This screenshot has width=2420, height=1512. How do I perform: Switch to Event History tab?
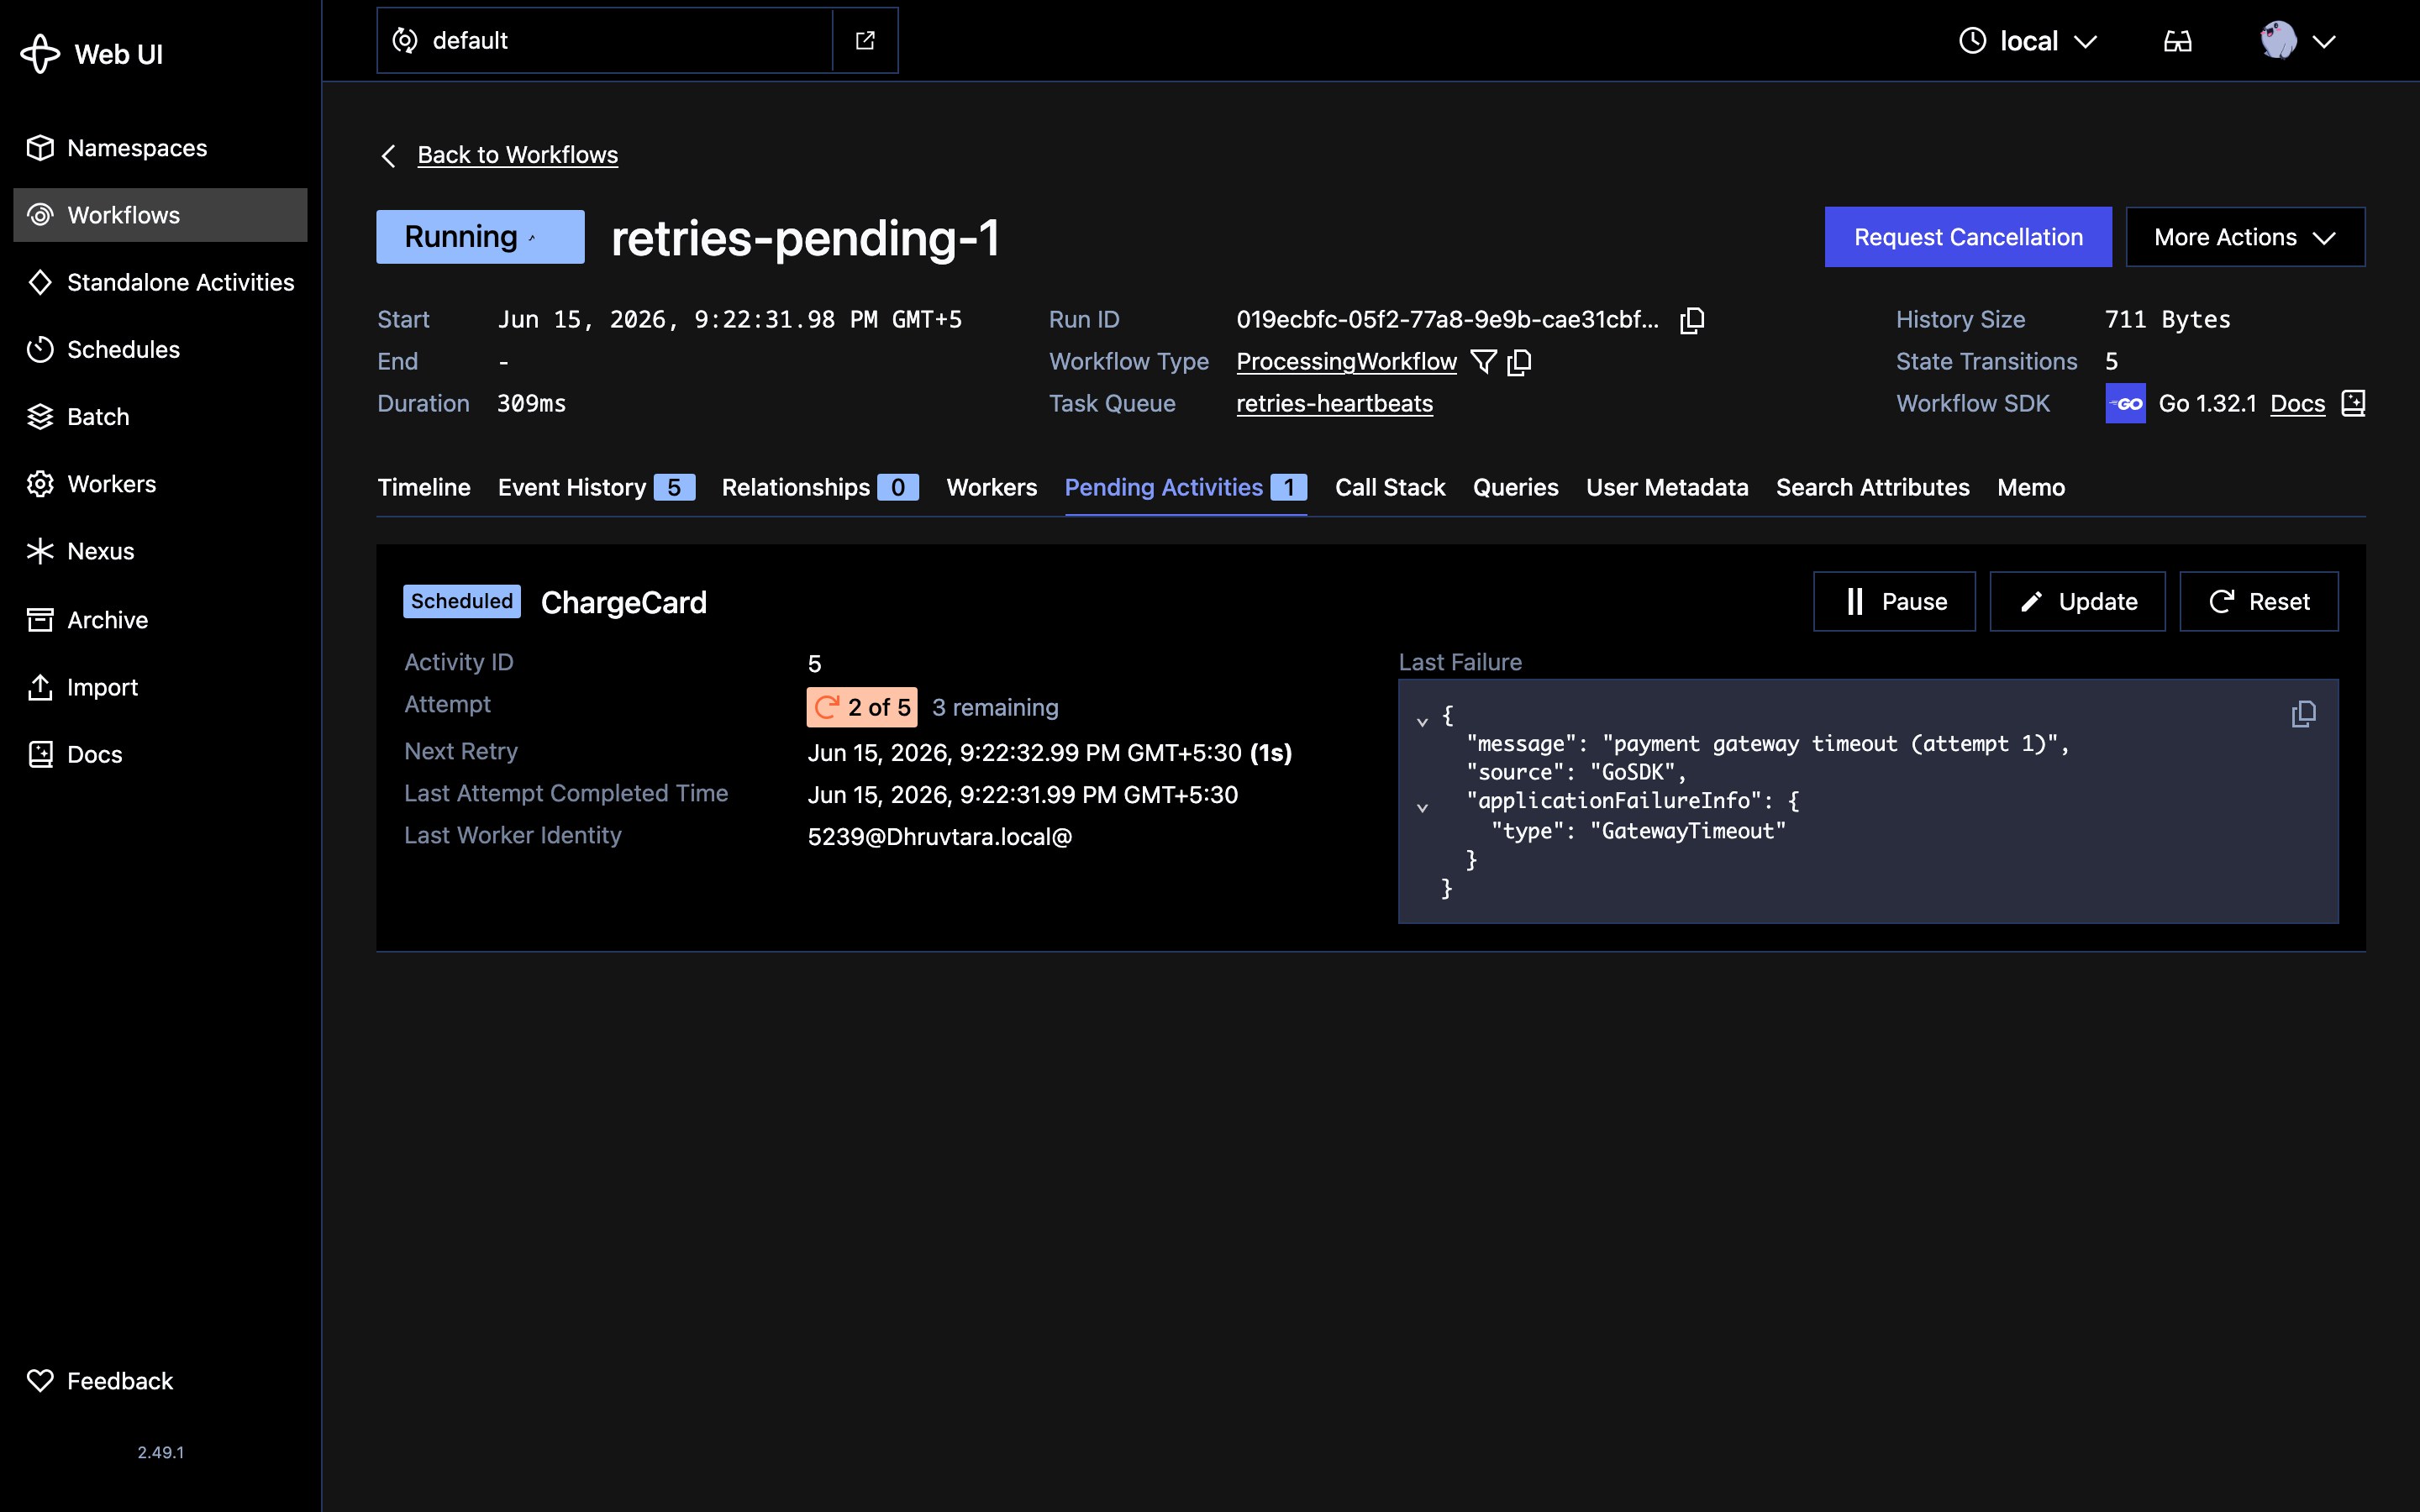[x=596, y=488]
